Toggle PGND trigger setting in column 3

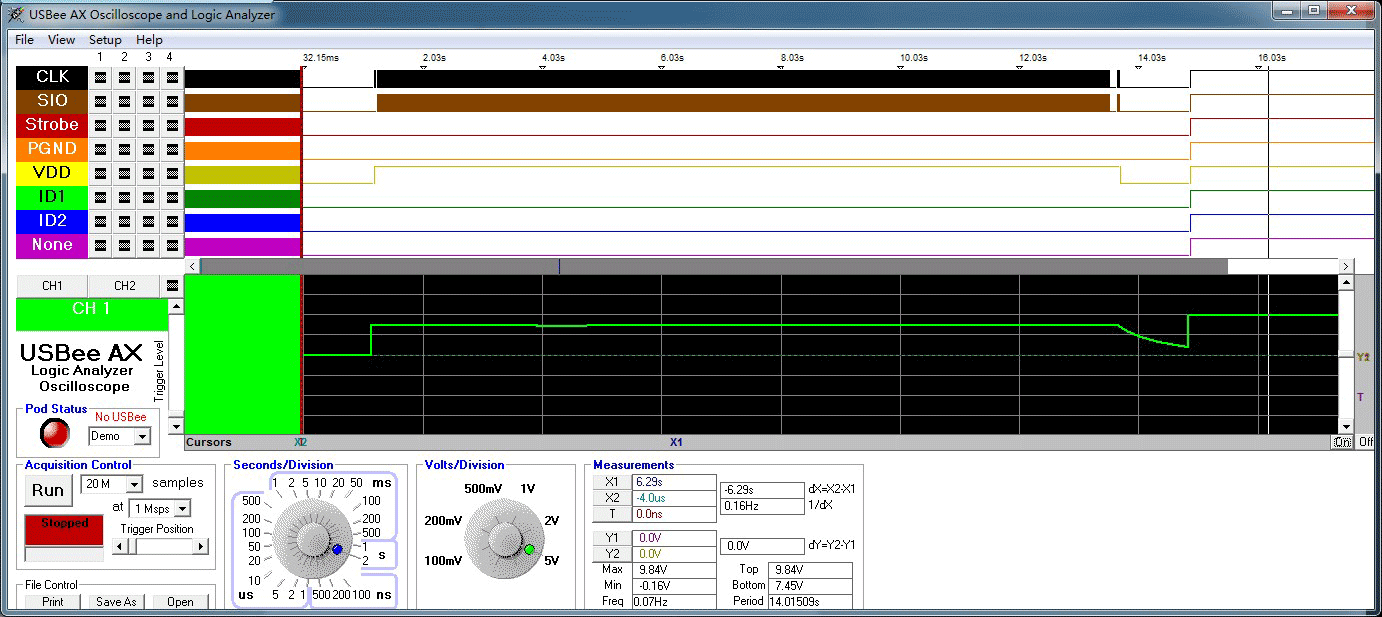[148, 149]
